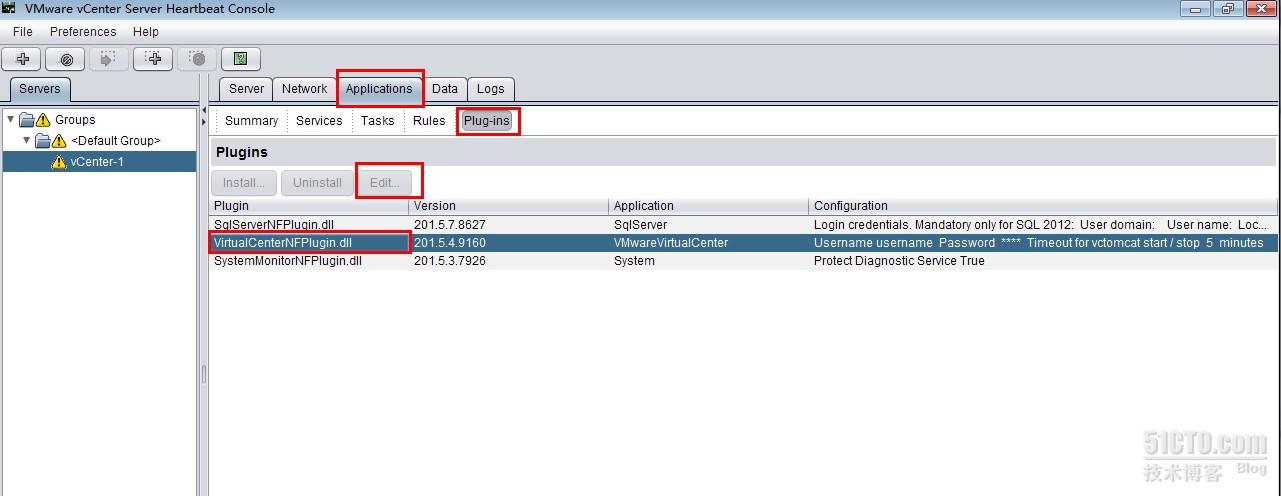This screenshot has width=1281, height=496.
Task: Open the File menu
Action: coord(23,32)
